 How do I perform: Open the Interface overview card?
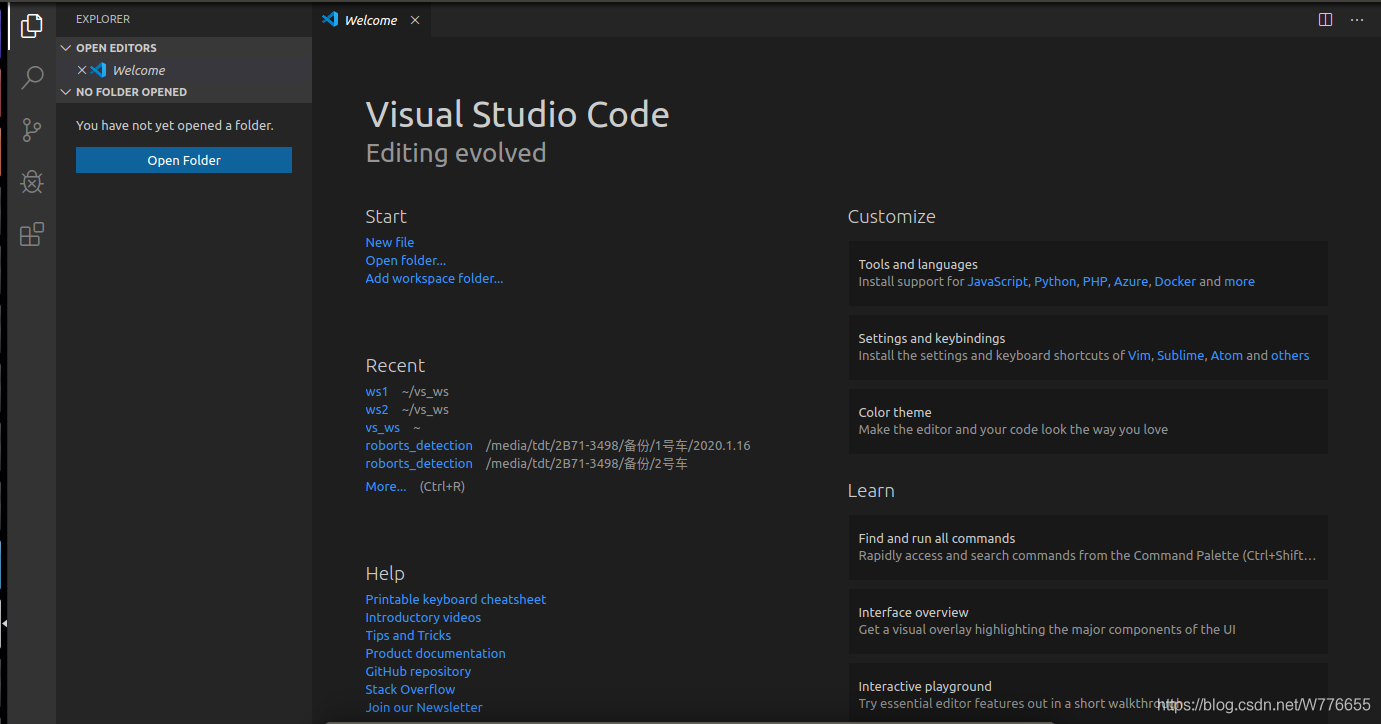click(1088, 621)
